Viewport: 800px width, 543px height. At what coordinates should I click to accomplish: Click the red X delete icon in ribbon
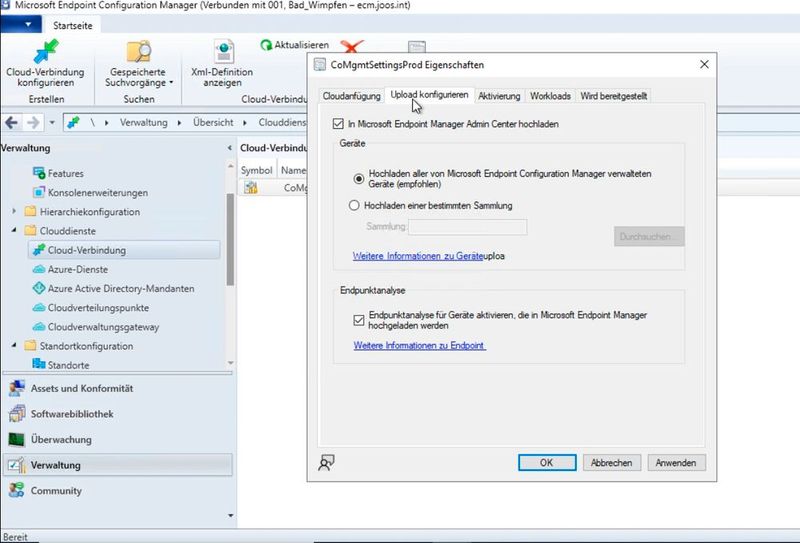pyautogui.click(x=352, y=47)
